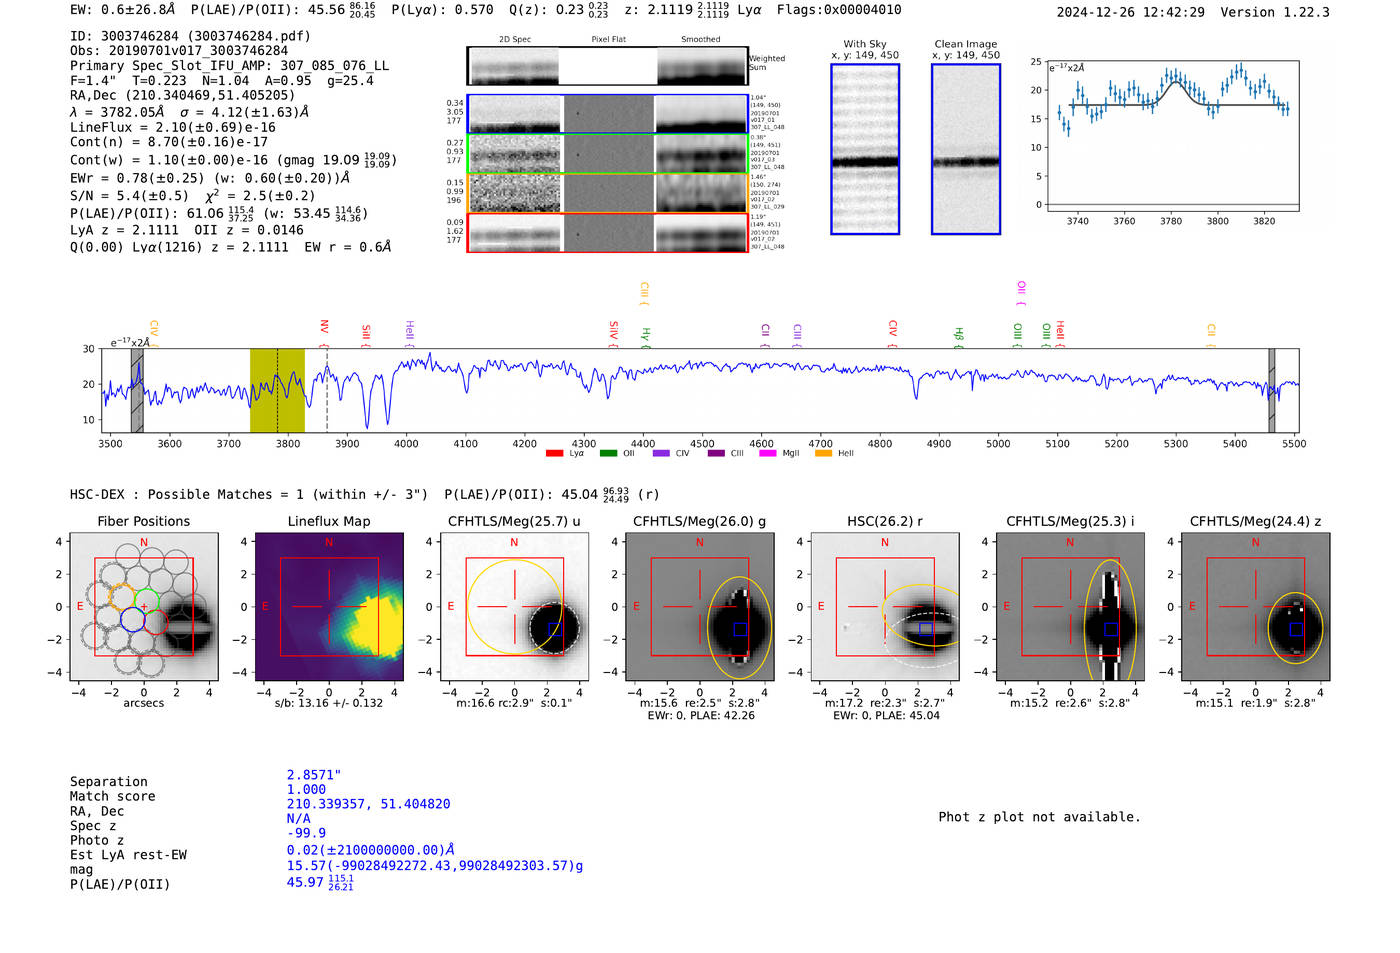The width and height of the screenshot is (1400, 953).
Task: Click the Pixel Flat column header
Action: (x=608, y=39)
